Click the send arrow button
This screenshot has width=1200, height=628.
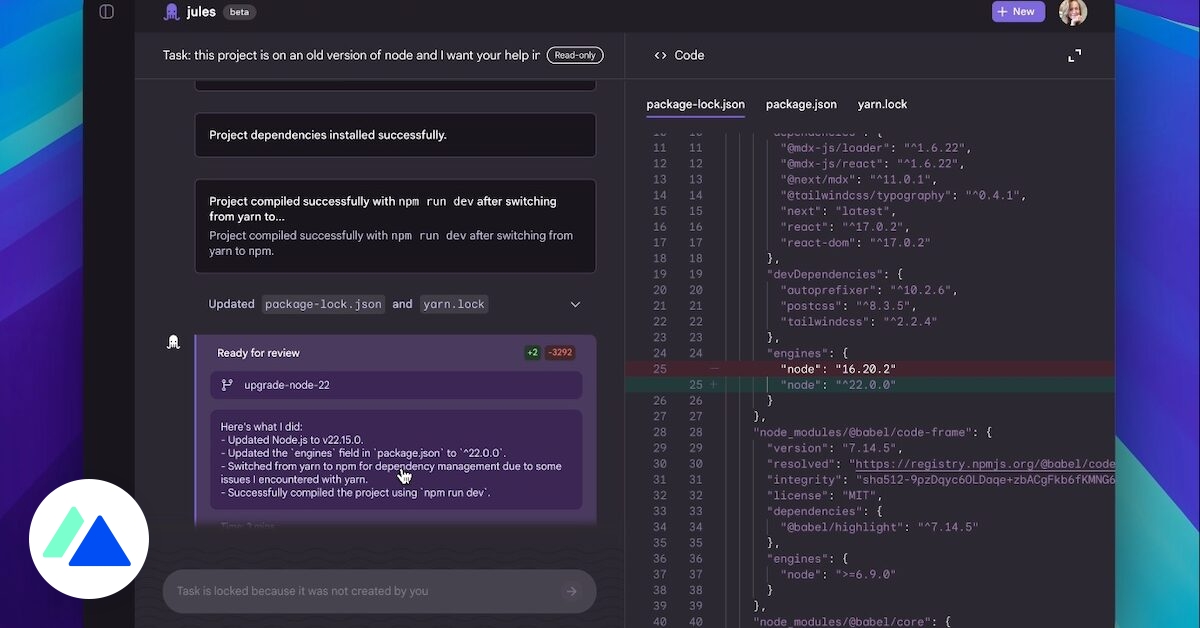click(x=572, y=591)
